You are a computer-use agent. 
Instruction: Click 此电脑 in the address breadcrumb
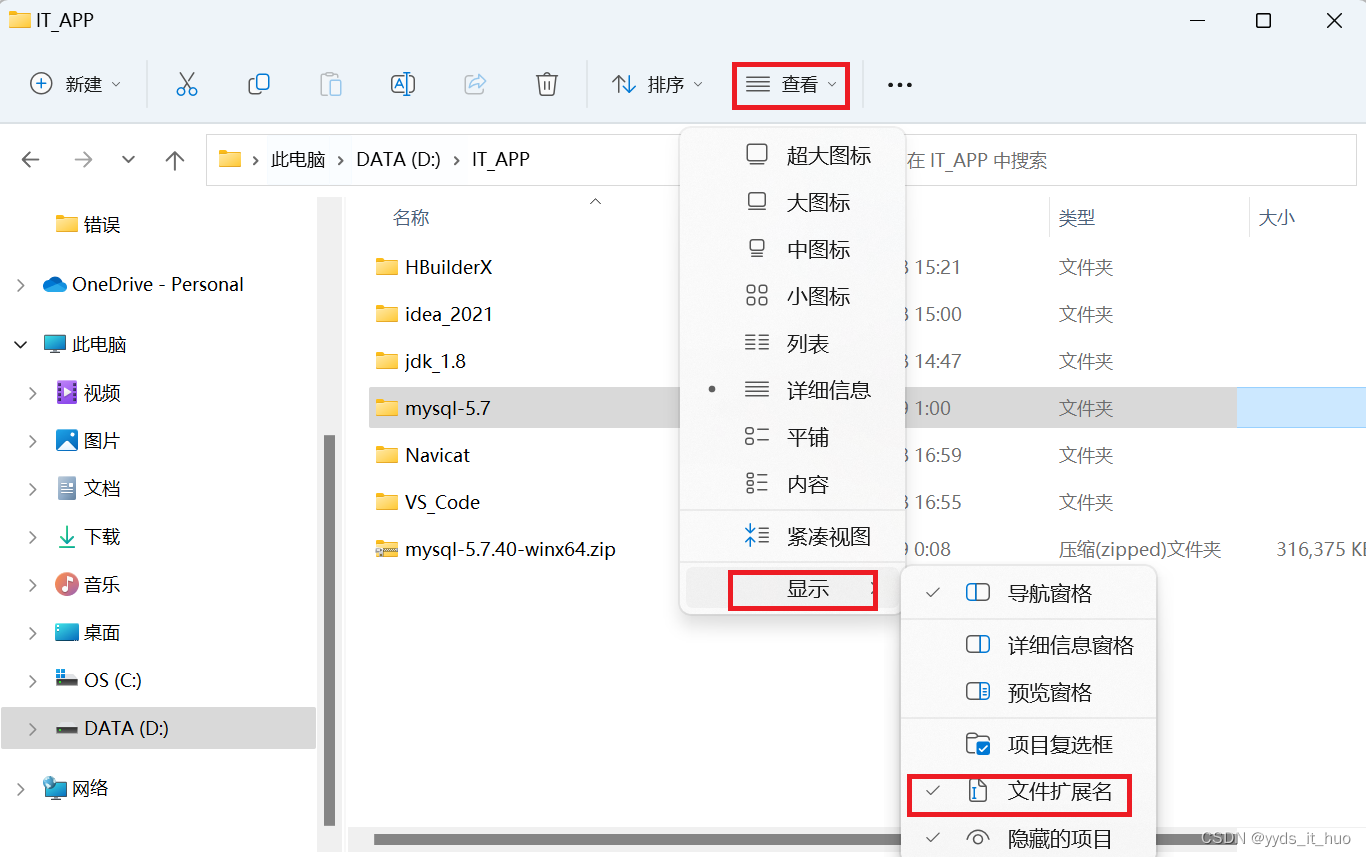point(298,159)
